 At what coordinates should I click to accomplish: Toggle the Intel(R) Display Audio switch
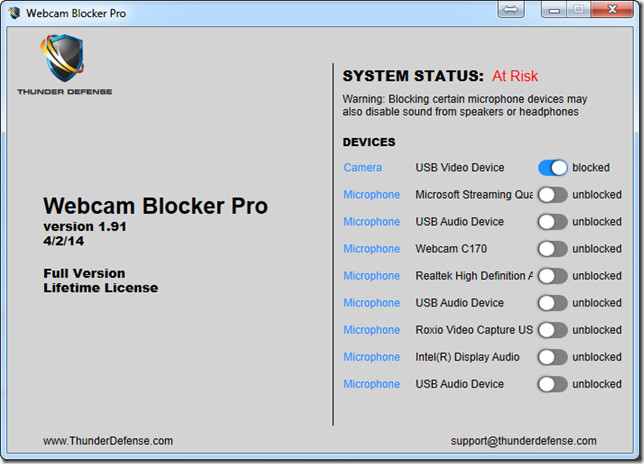coord(553,357)
